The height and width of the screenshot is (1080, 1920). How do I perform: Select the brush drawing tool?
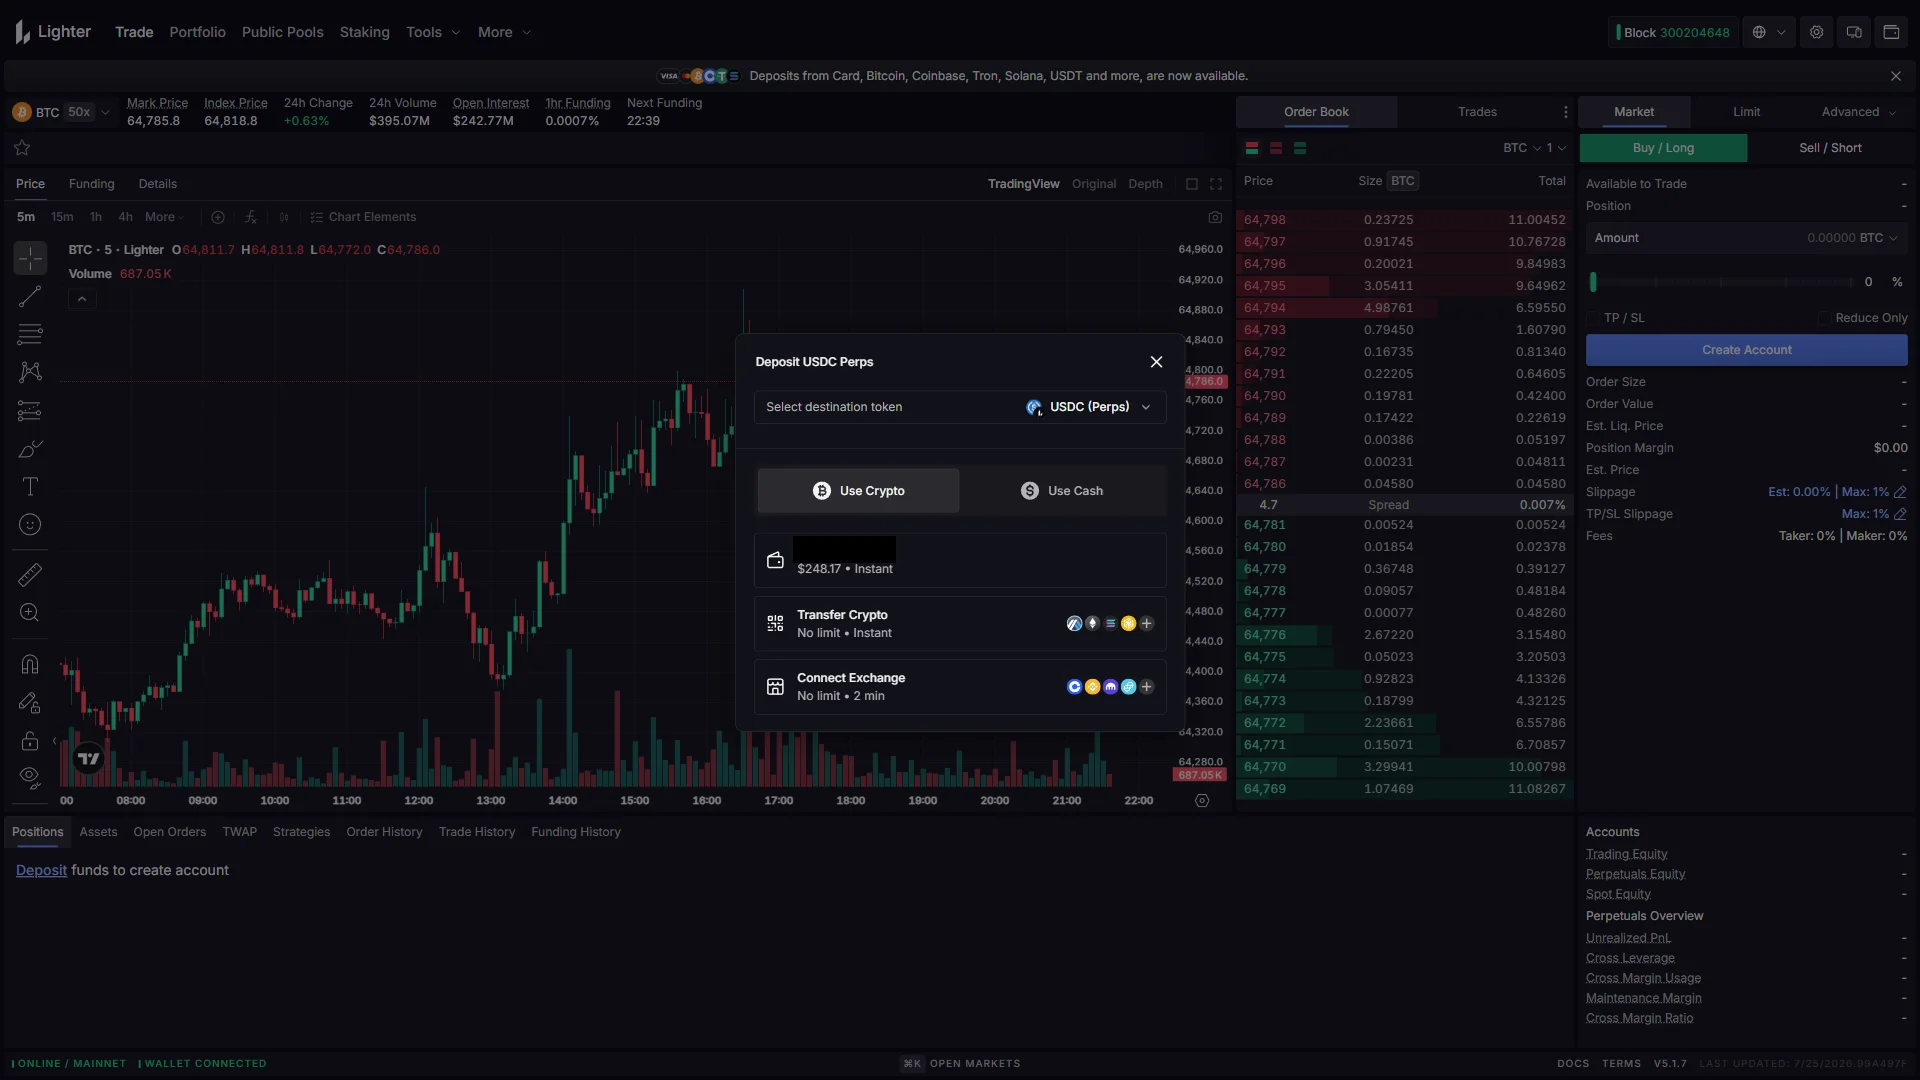[30, 448]
